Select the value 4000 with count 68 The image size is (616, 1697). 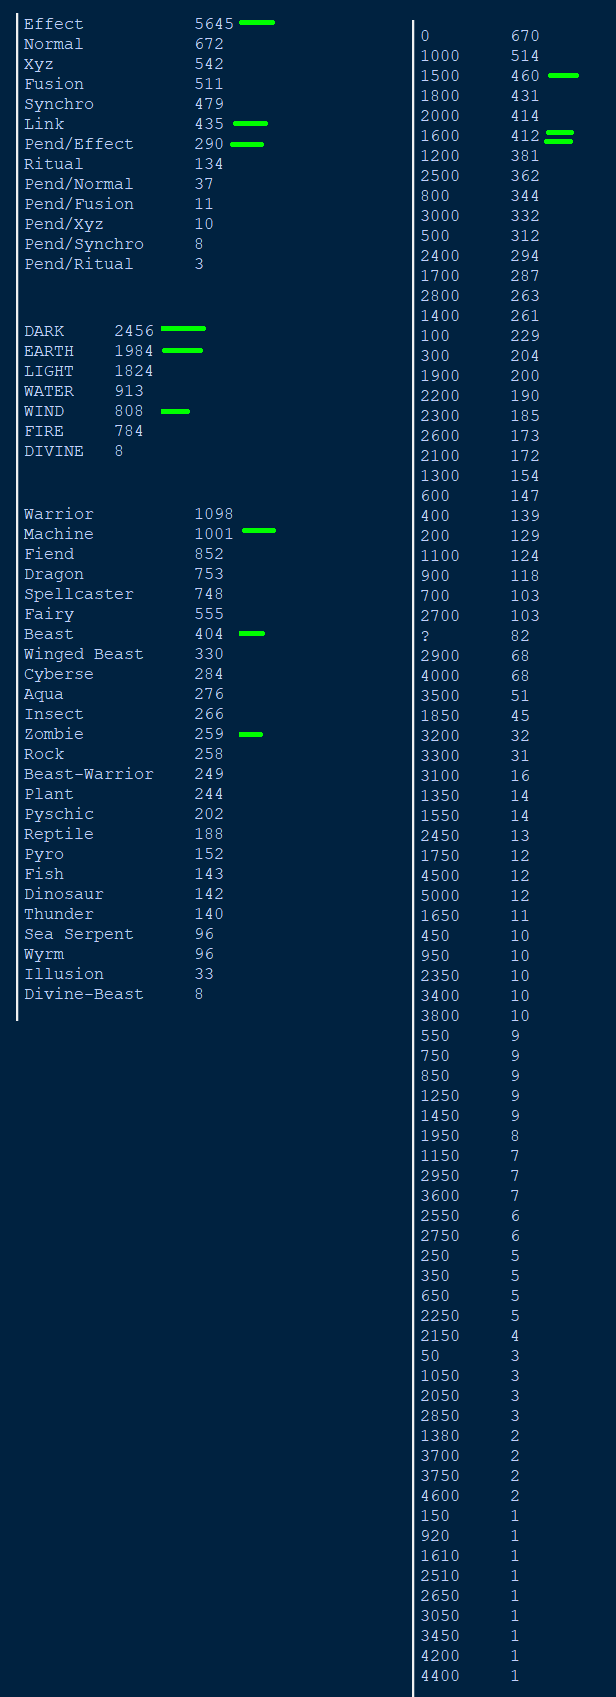(x=440, y=676)
